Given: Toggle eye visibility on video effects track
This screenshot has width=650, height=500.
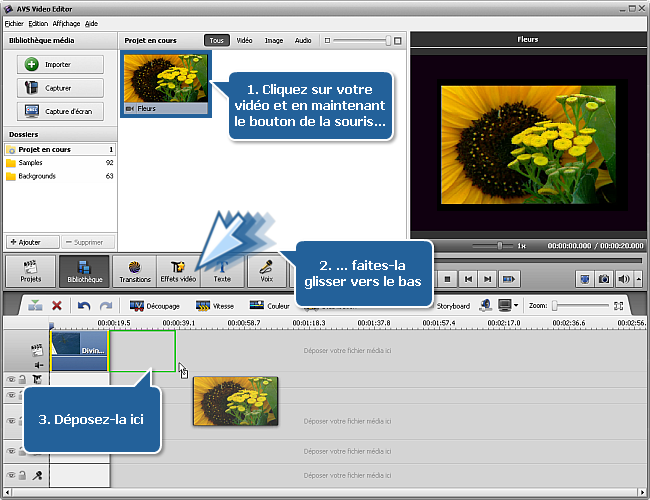Looking at the screenshot, I should (x=11, y=380).
